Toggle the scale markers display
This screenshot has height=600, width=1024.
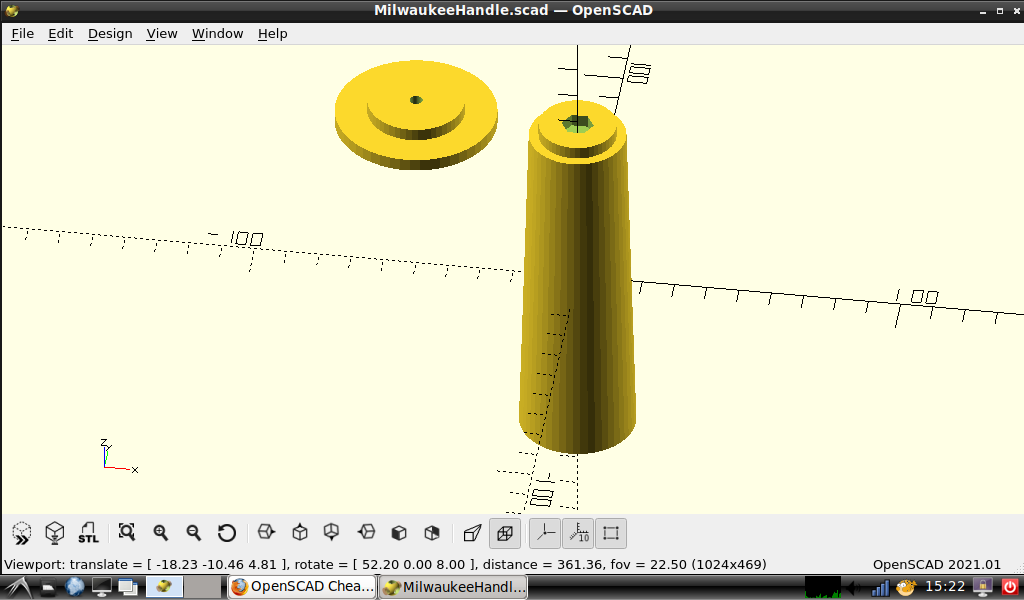point(578,533)
